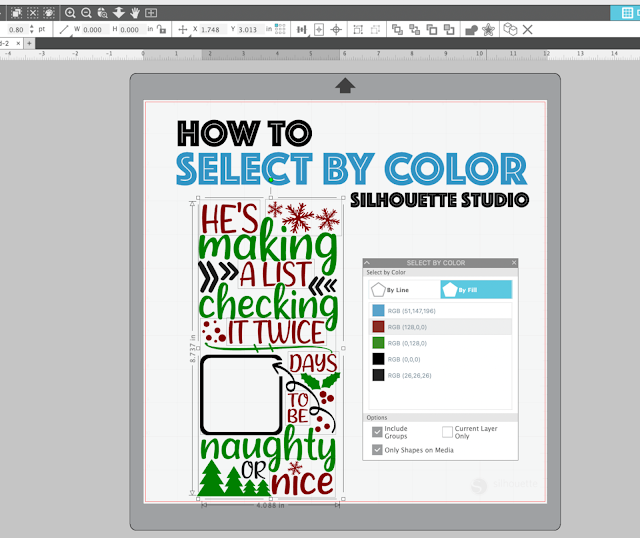Image resolution: width=640 pixels, height=538 pixels.
Task: Click the X position field 1.748
Action: (212, 30)
